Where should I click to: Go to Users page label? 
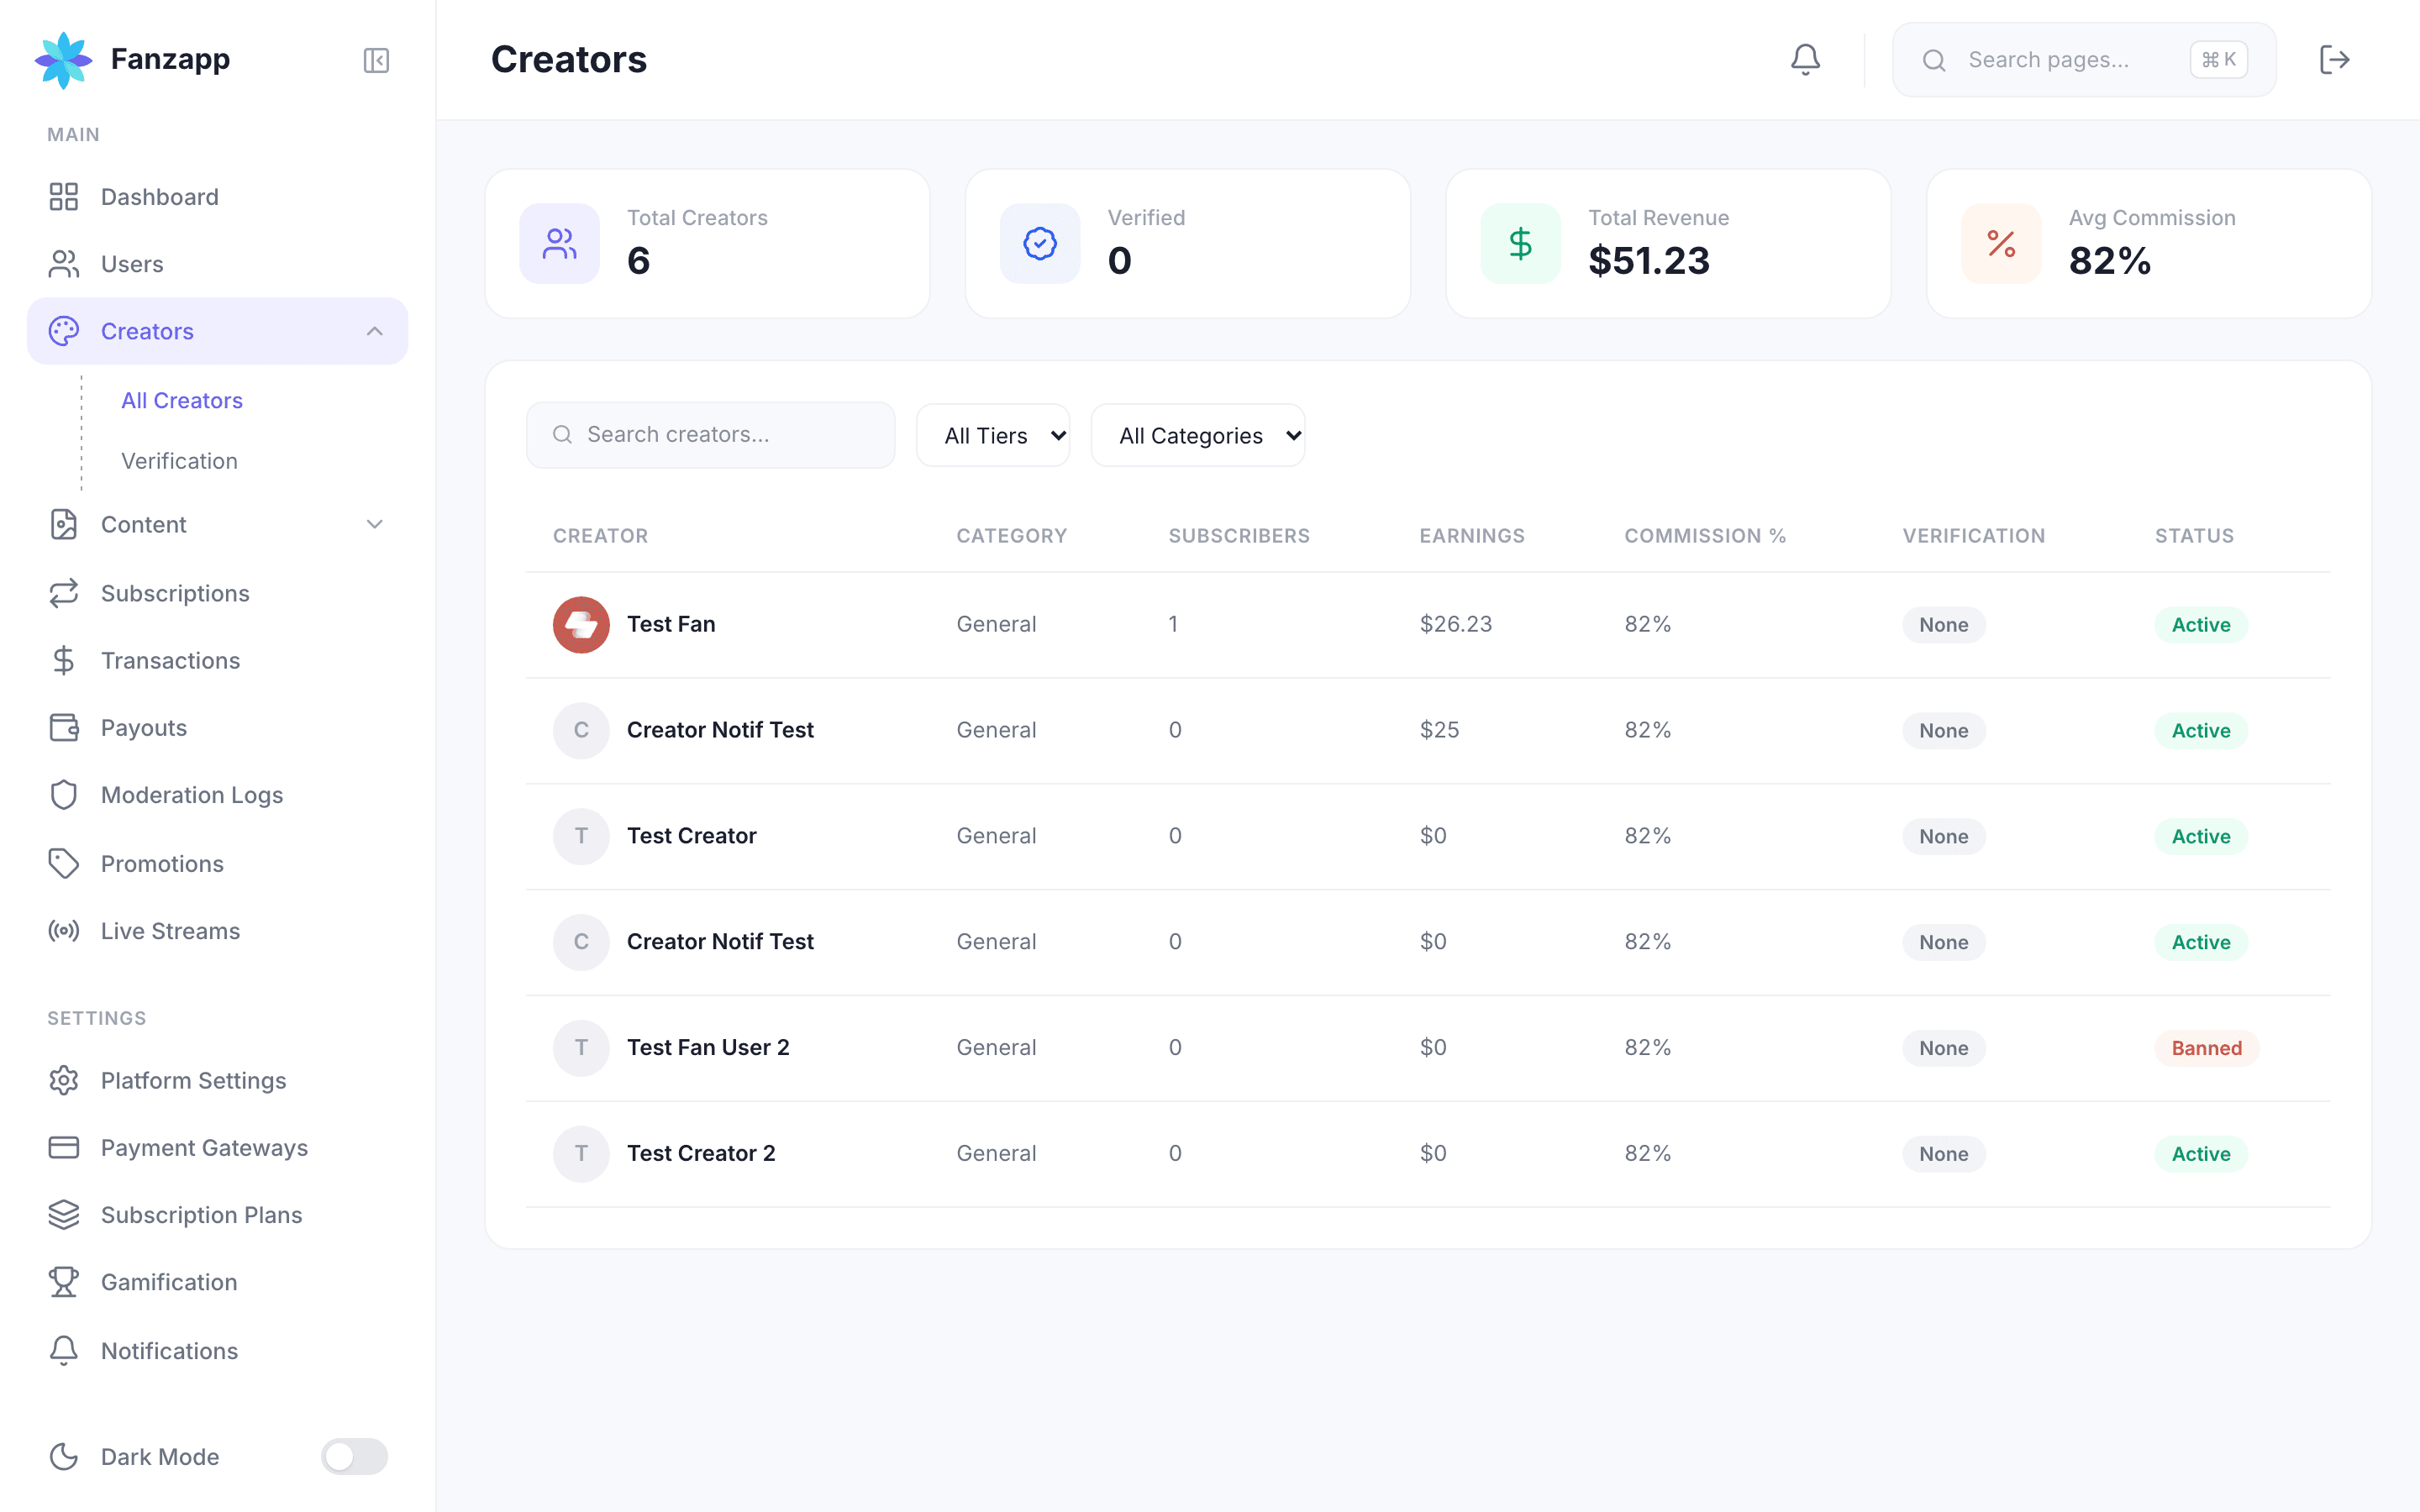[132, 264]
